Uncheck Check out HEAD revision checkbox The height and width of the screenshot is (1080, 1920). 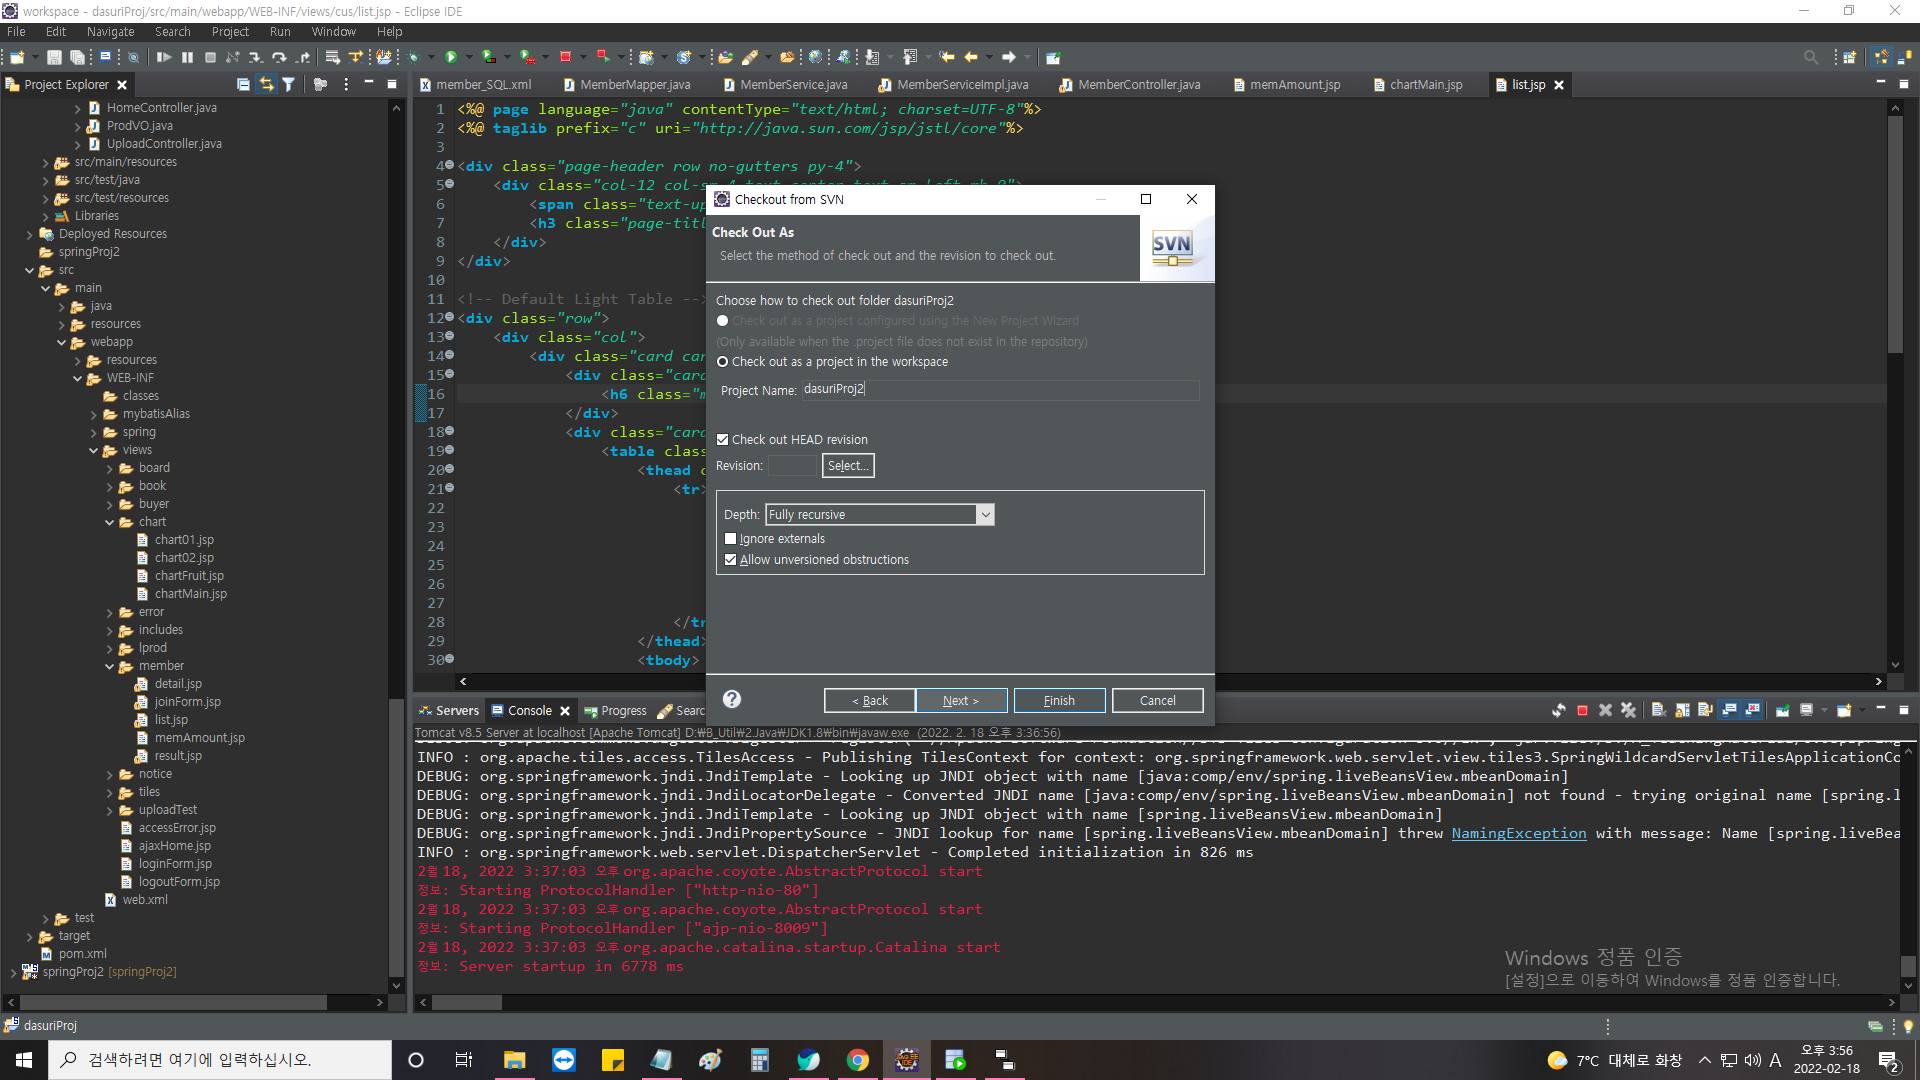[723, 440]
